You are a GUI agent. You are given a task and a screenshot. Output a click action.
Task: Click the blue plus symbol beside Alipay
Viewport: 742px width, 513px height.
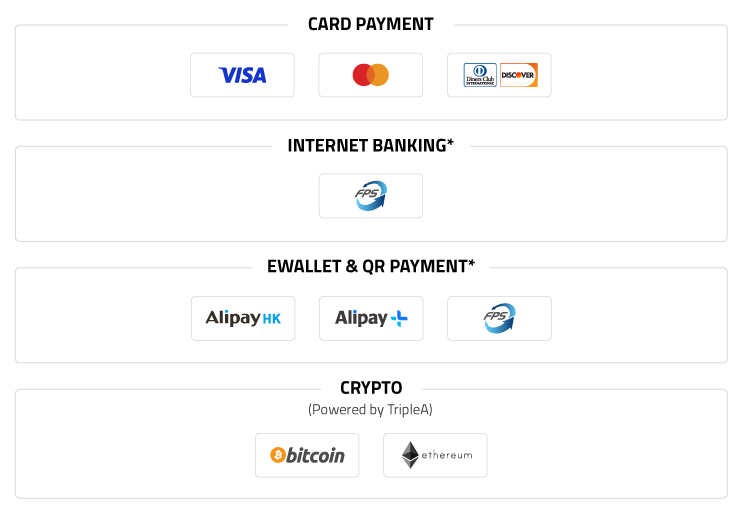399,318
